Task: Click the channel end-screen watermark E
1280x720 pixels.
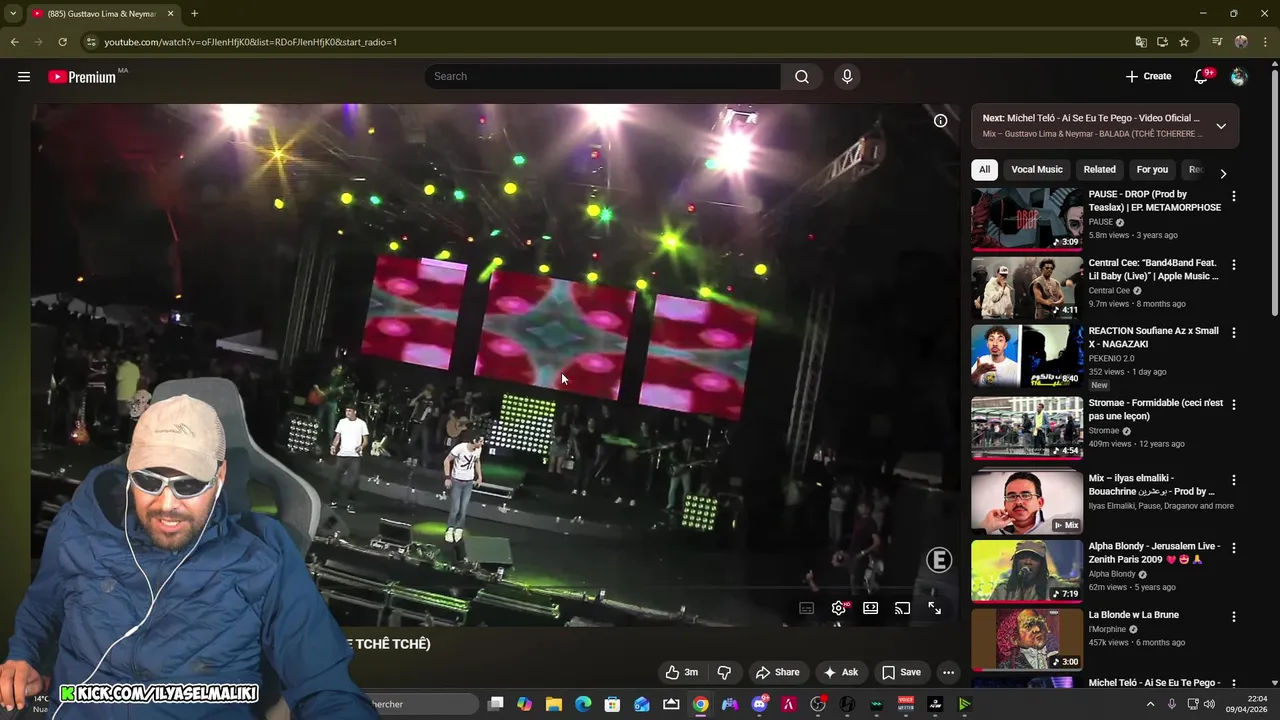Action: point(939,560)
